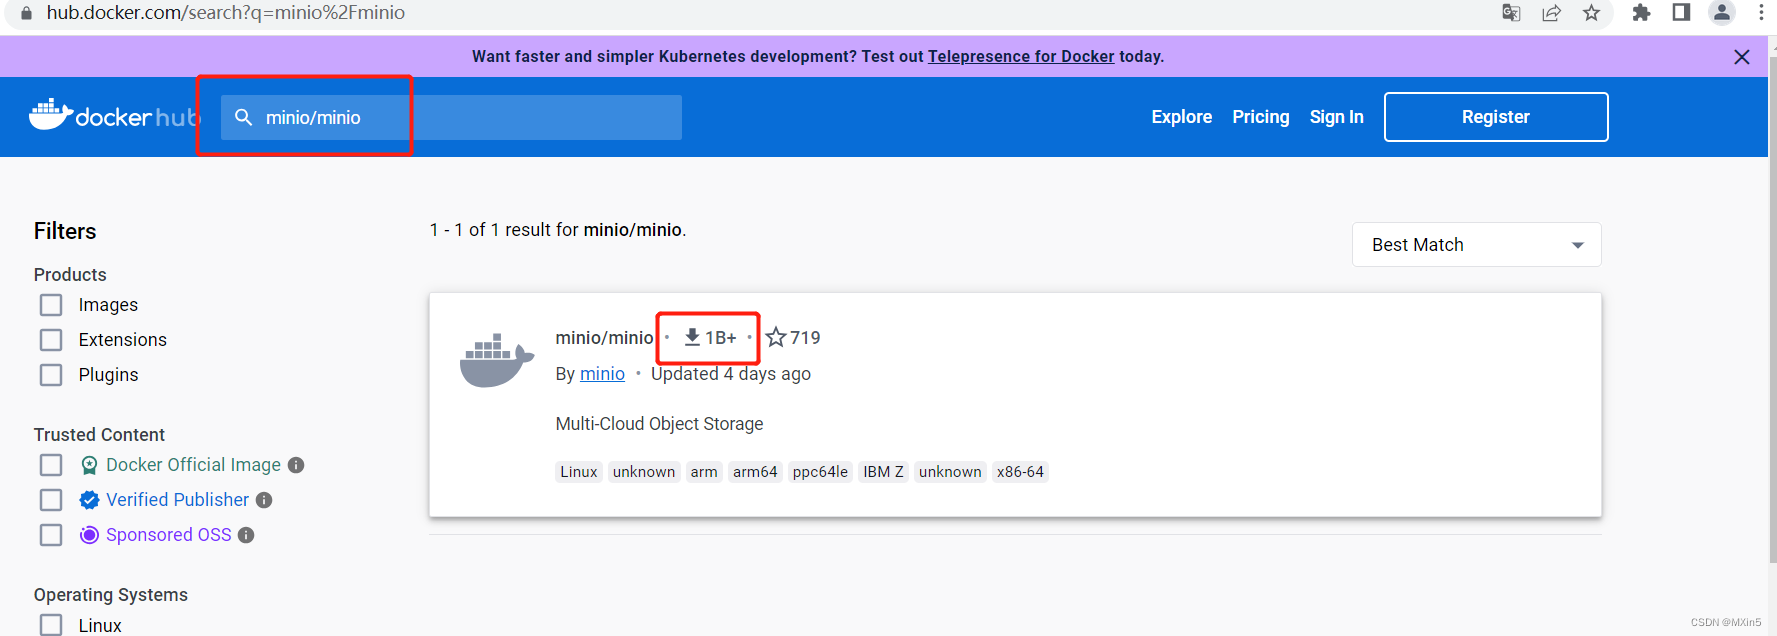Image resolution: width=1777 pixels, height=636 pixels.
Task: Focus the minio/minio search field
Action: (x=451, y=118)
